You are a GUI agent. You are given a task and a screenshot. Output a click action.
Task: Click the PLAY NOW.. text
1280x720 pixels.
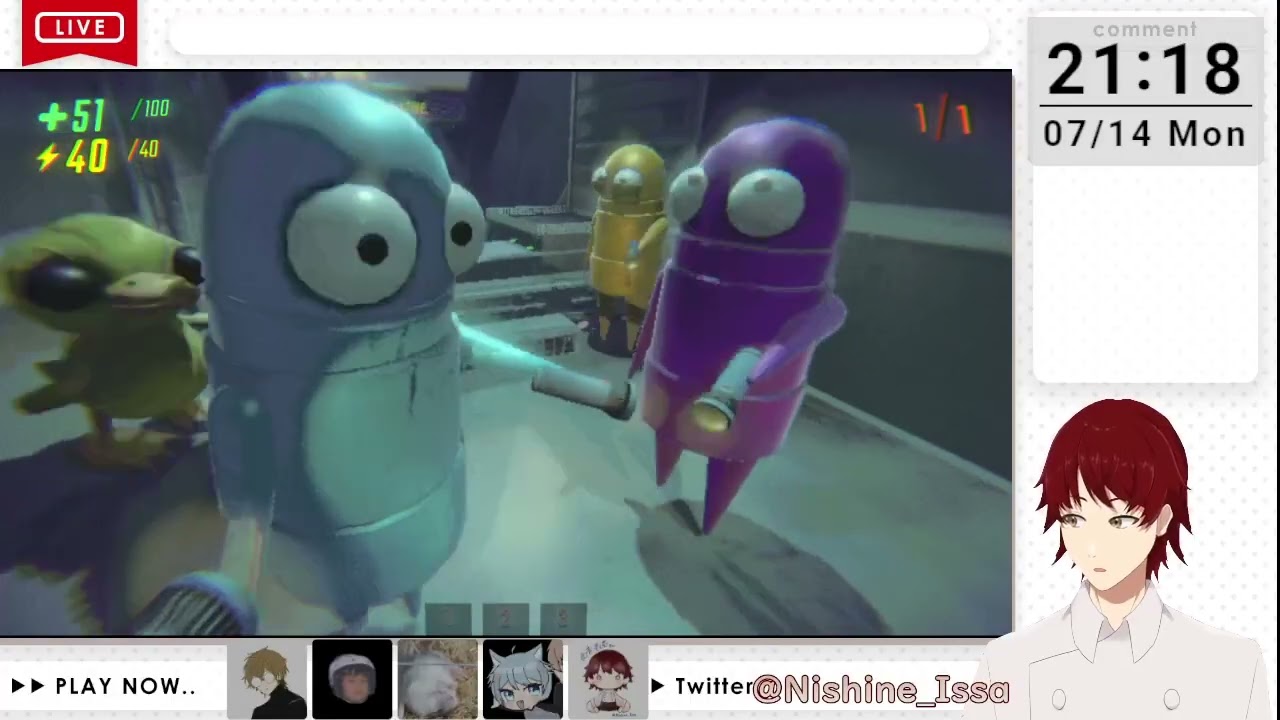(125, 687)
